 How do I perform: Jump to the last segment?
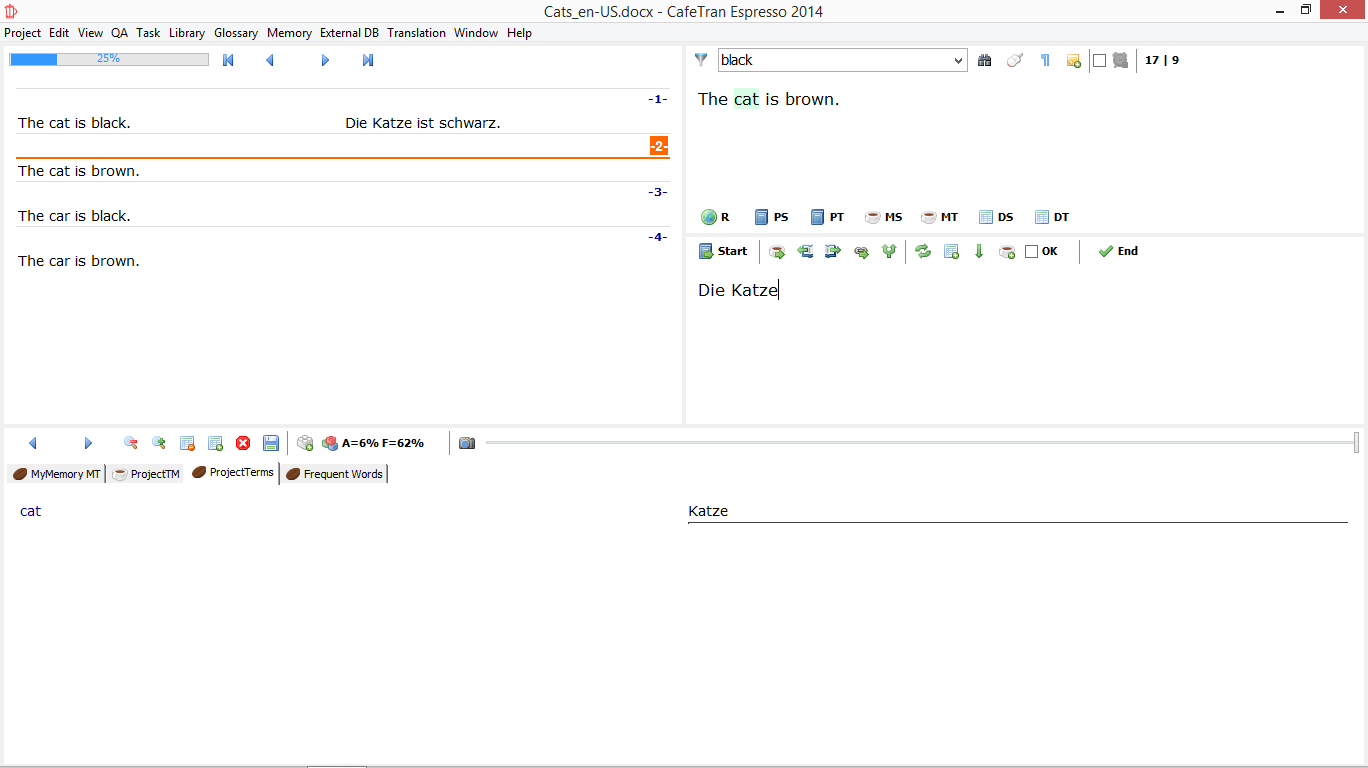368,60
